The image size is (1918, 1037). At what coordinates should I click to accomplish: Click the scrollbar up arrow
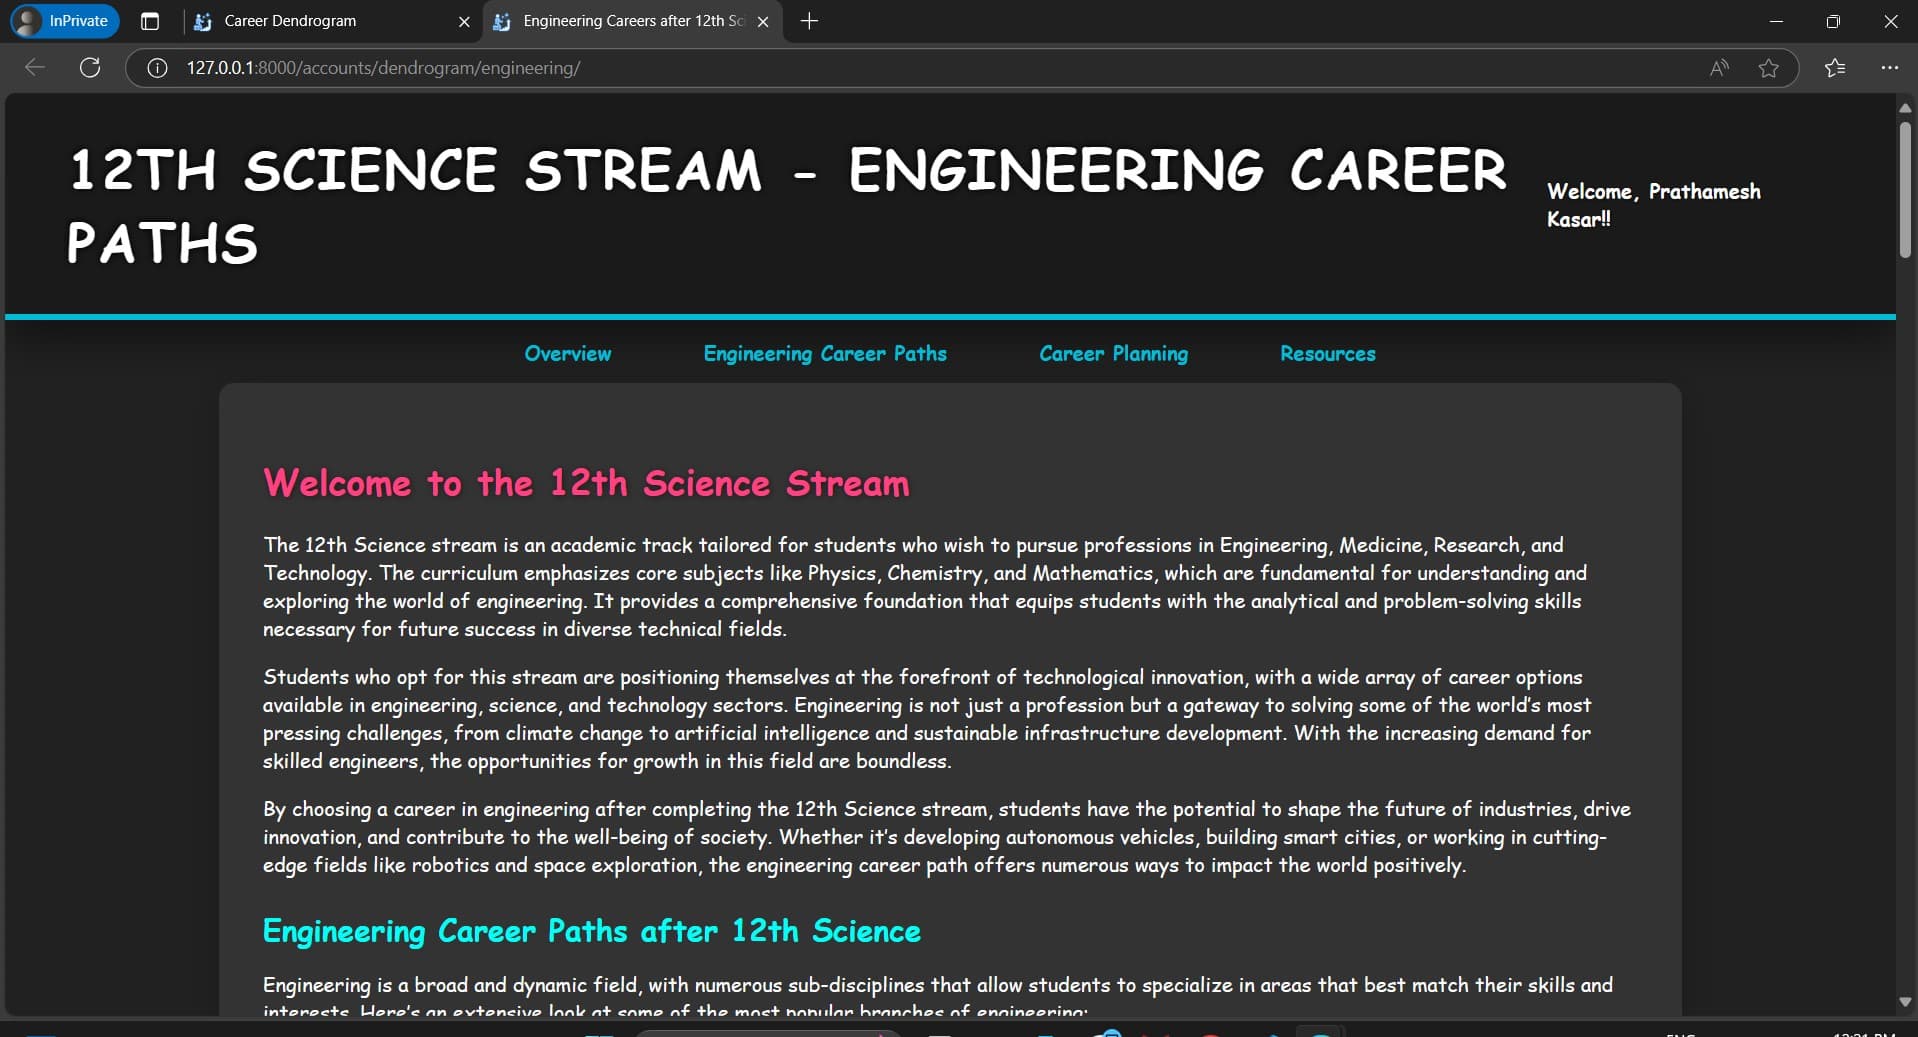coord(1905,107)
